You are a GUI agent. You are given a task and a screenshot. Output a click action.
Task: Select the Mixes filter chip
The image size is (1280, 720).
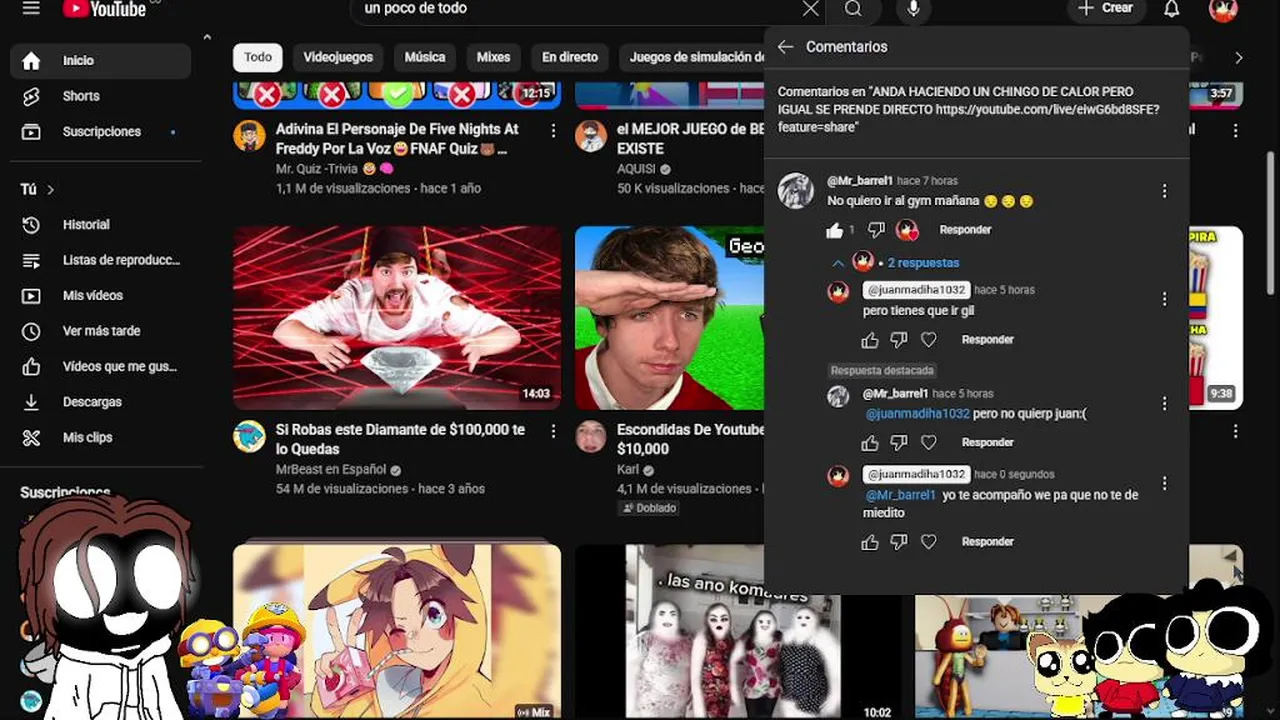point(493,57)
